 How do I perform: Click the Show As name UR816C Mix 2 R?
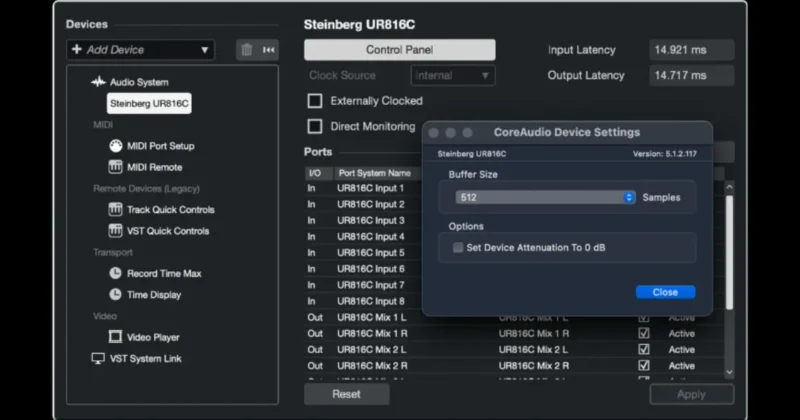click(534, 365)
